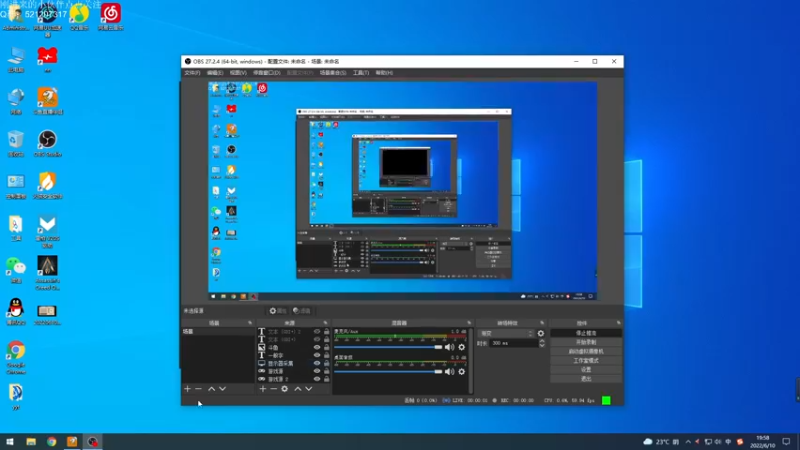Move selected source up in Sources panel
This screenshot has height=450, width=800.
[x=297, y=389]
